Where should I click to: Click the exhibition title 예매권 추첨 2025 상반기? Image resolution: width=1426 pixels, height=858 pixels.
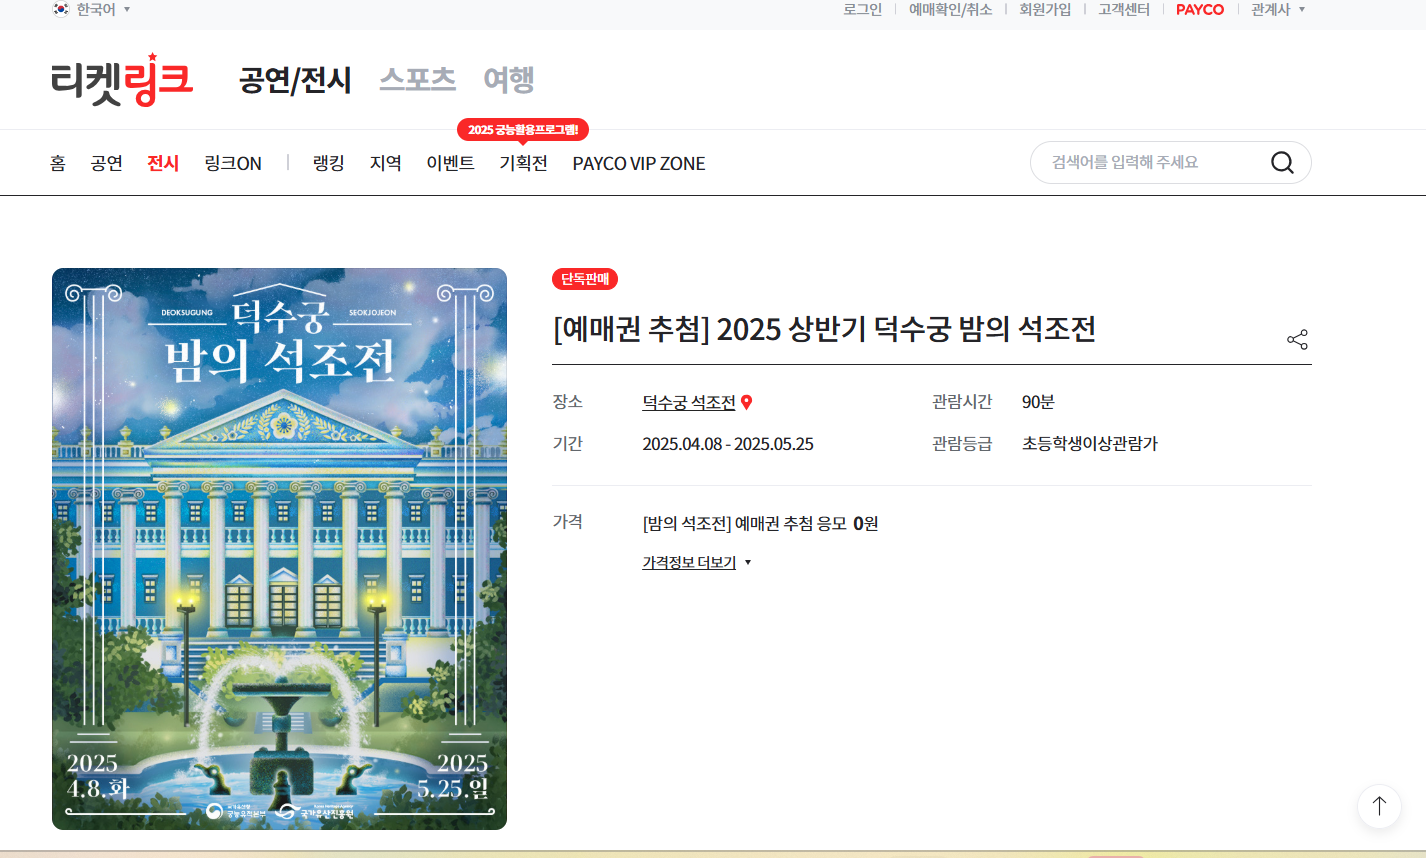(x=824, y=329)
